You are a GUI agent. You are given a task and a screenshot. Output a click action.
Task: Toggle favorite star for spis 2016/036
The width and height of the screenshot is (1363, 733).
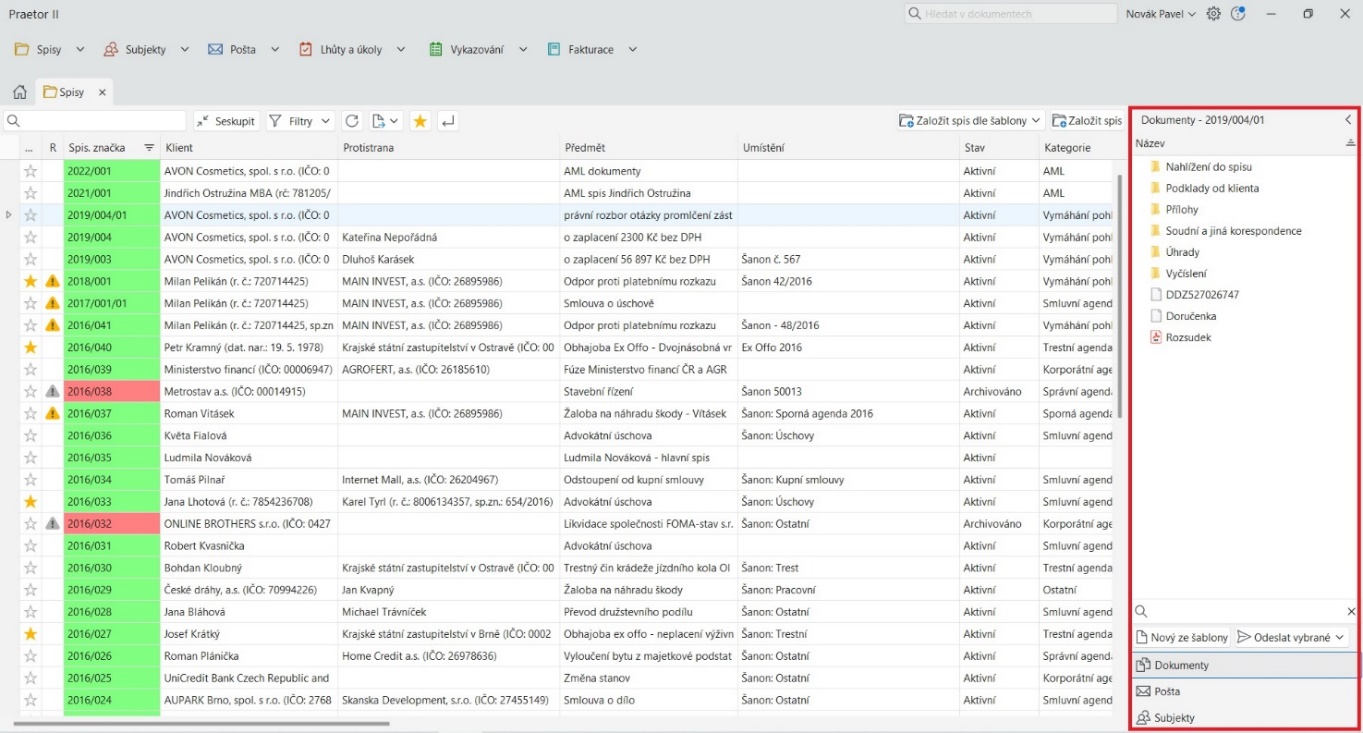pos(30,435)
